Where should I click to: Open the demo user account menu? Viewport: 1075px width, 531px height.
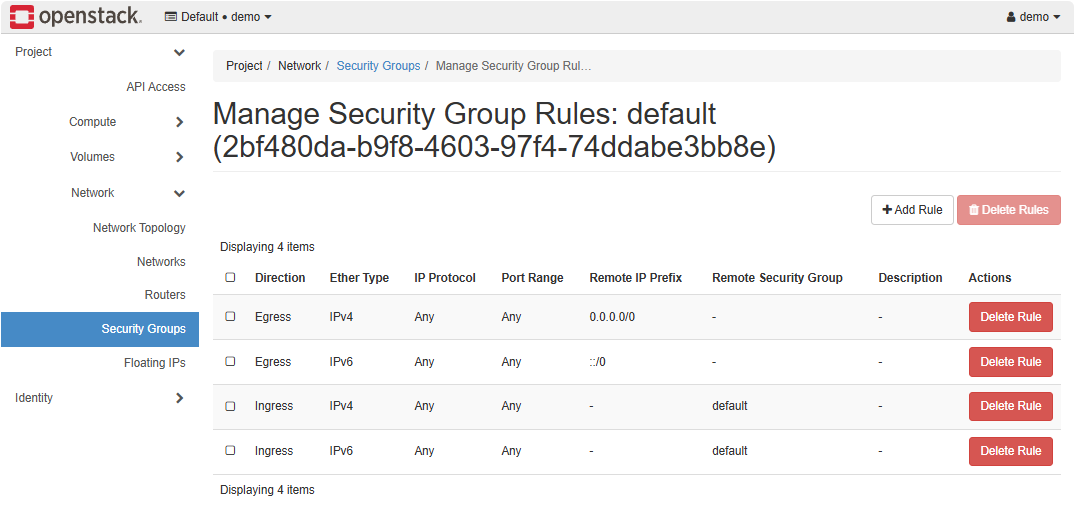tap(1033, 17)
